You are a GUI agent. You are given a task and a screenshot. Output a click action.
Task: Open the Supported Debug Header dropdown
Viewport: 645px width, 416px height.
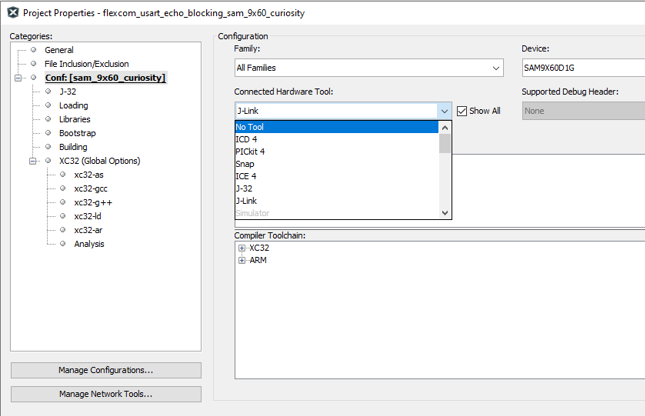pos(582,111)
